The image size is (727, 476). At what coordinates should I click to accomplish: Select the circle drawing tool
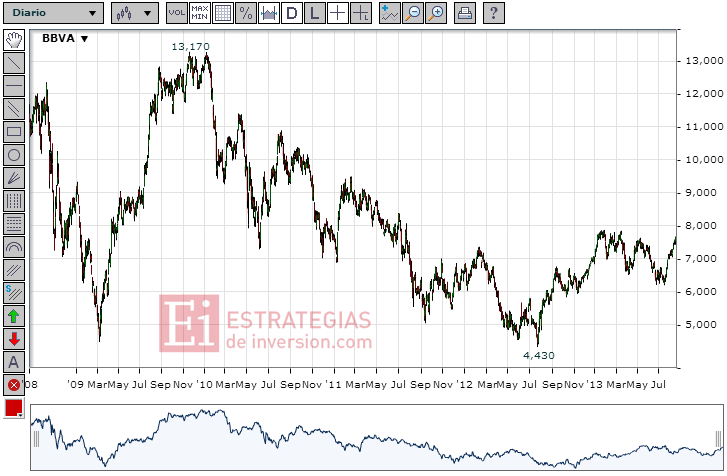[x=14, y=155]
